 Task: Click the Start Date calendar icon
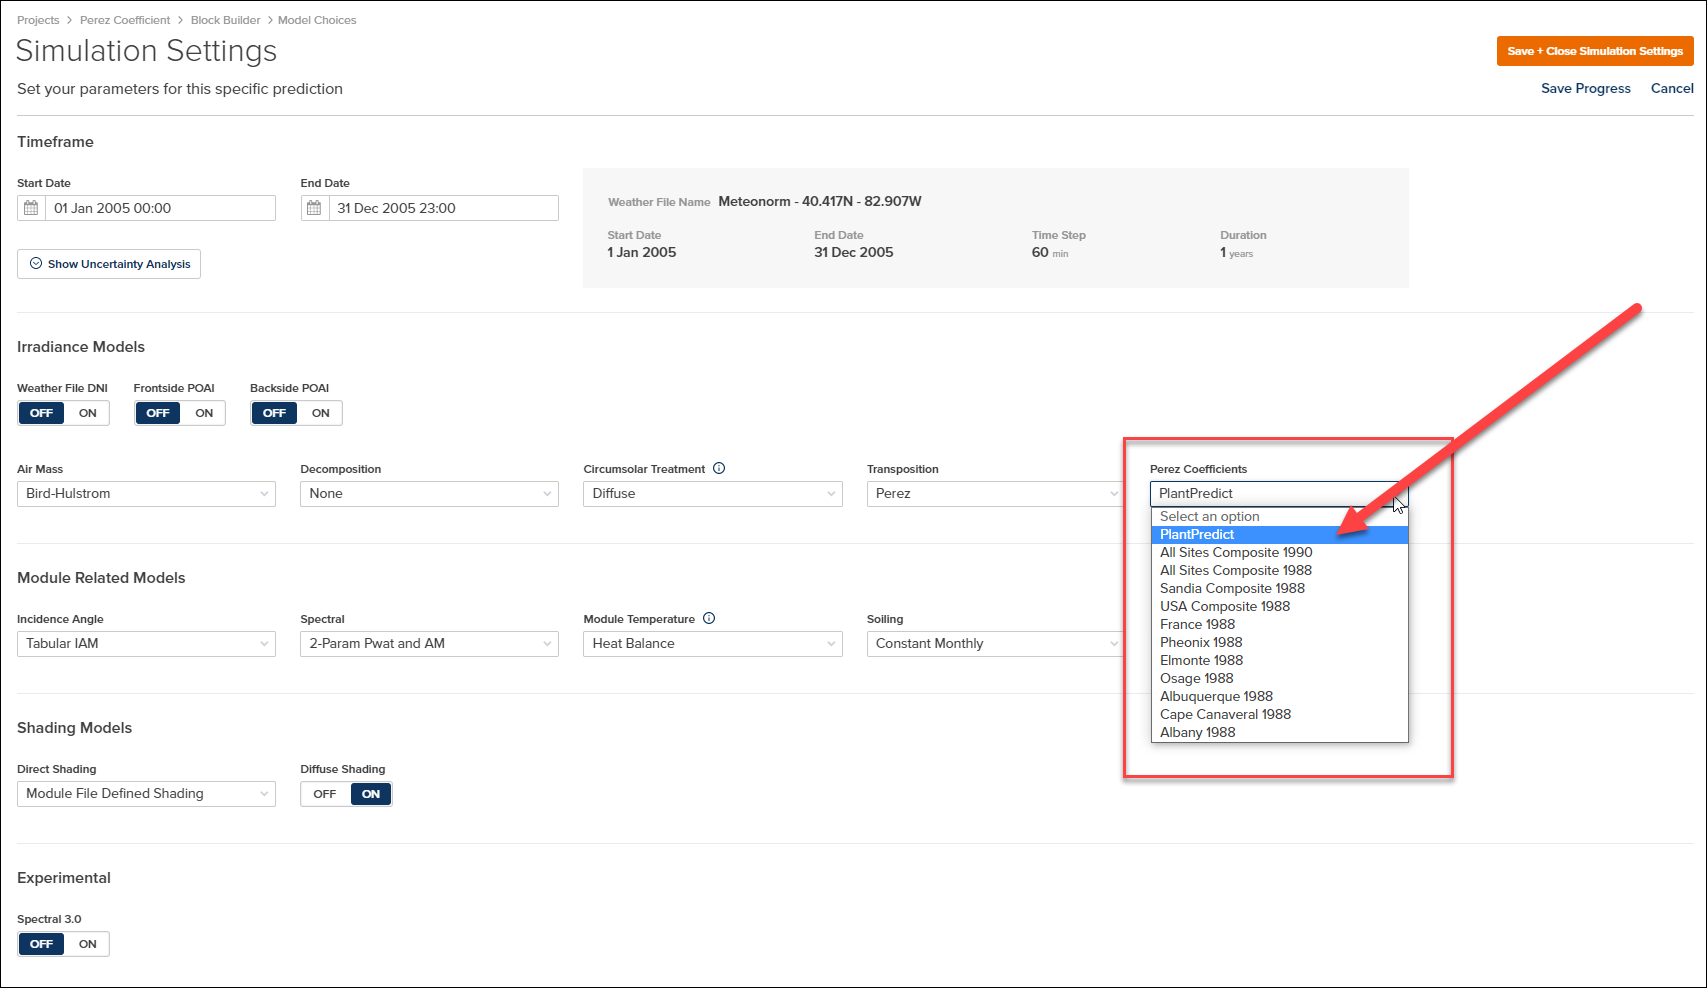coord(31,208)
